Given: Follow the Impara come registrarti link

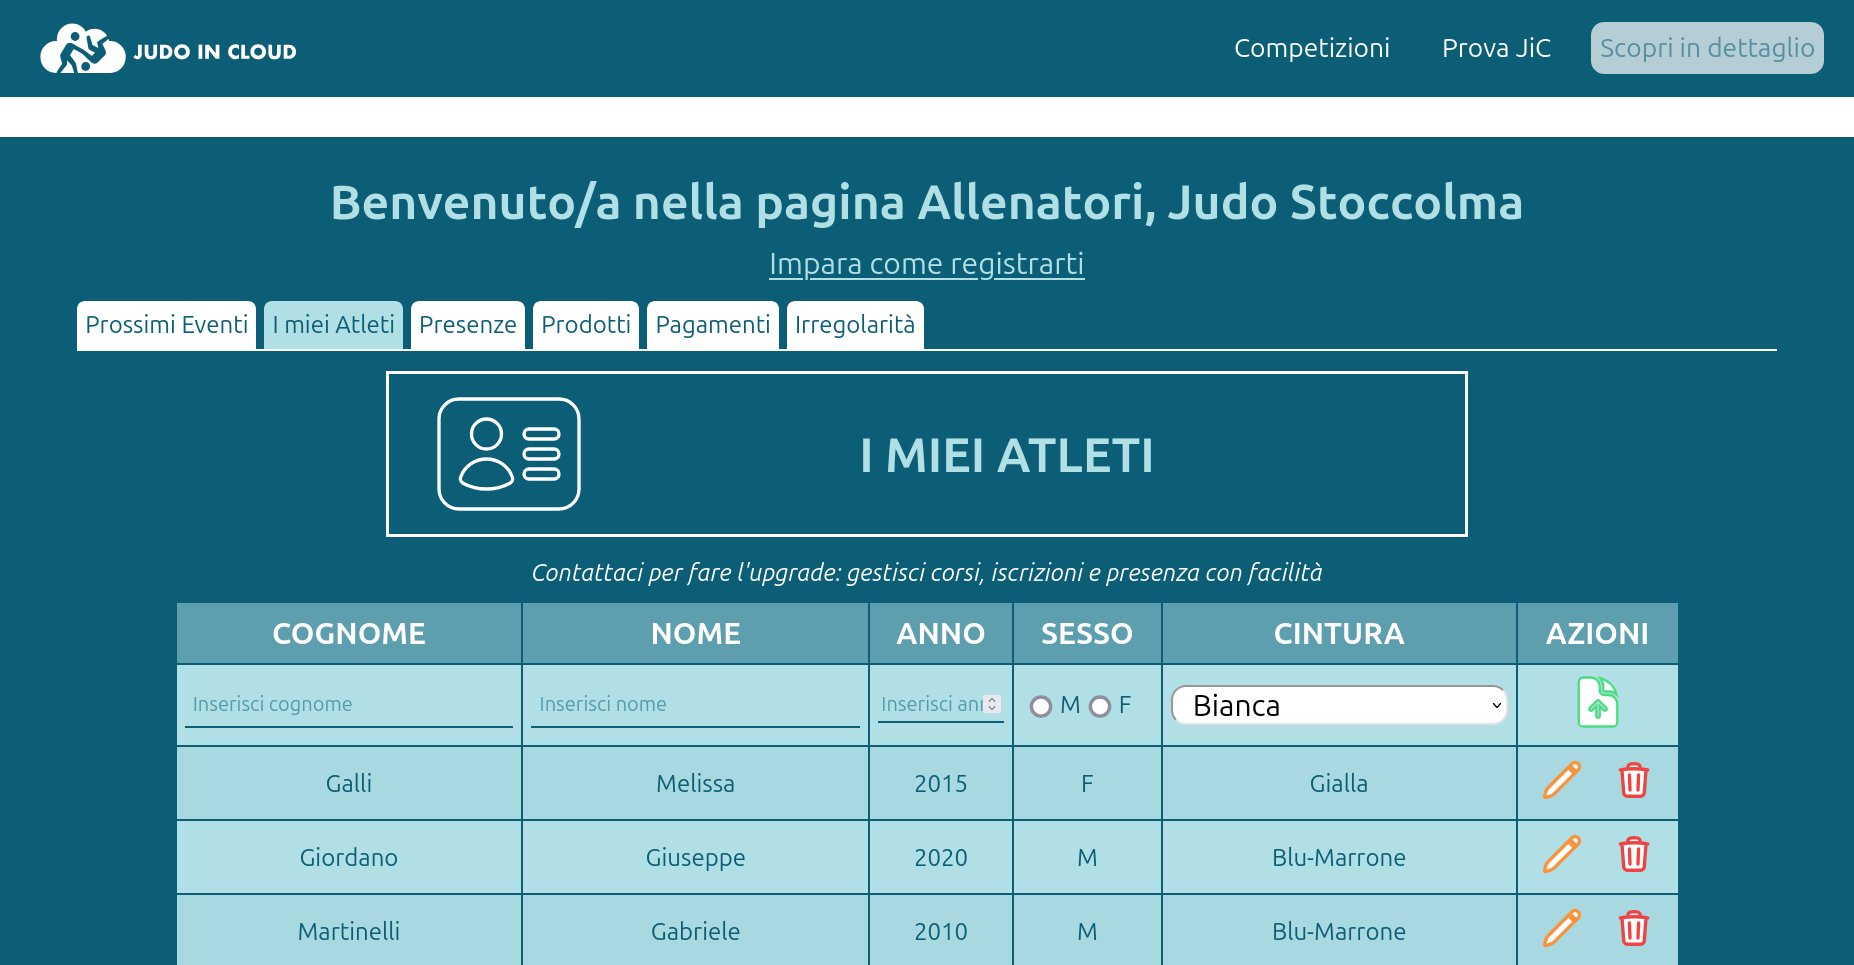Looking at the screenshot, I should pyautogui.click(x=926, y=264).
